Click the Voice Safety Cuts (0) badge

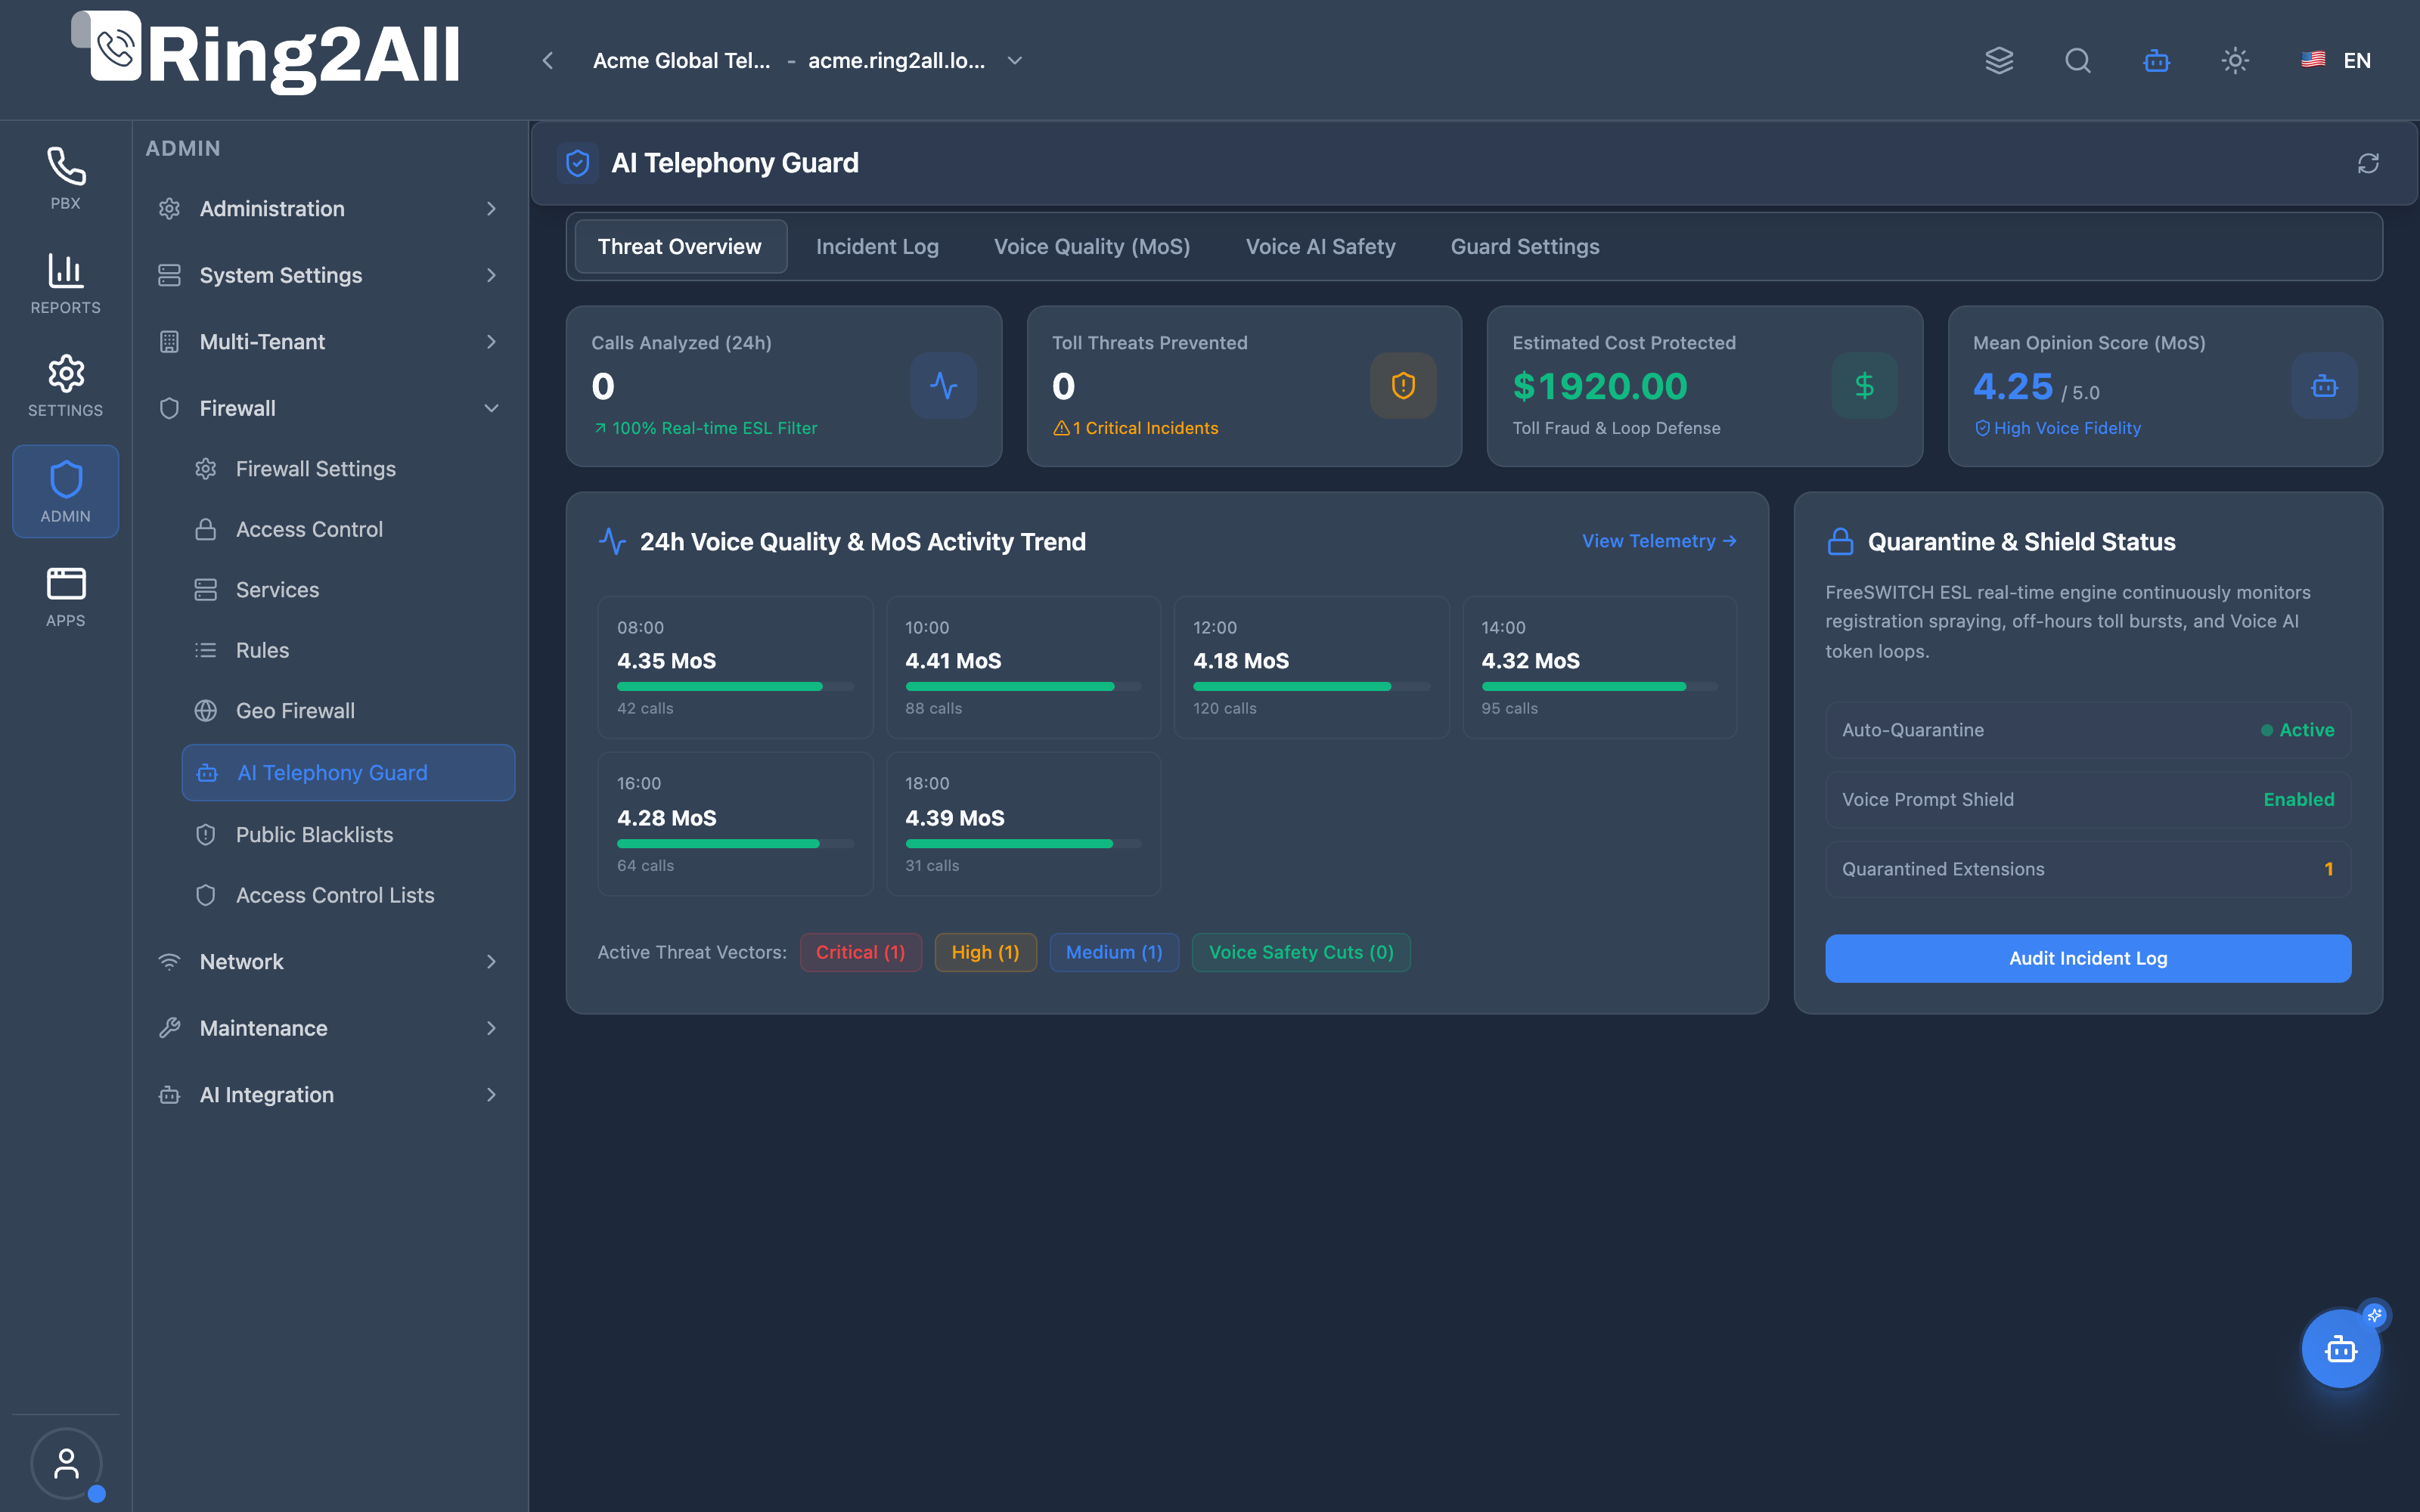click(x=1301, y=952)
